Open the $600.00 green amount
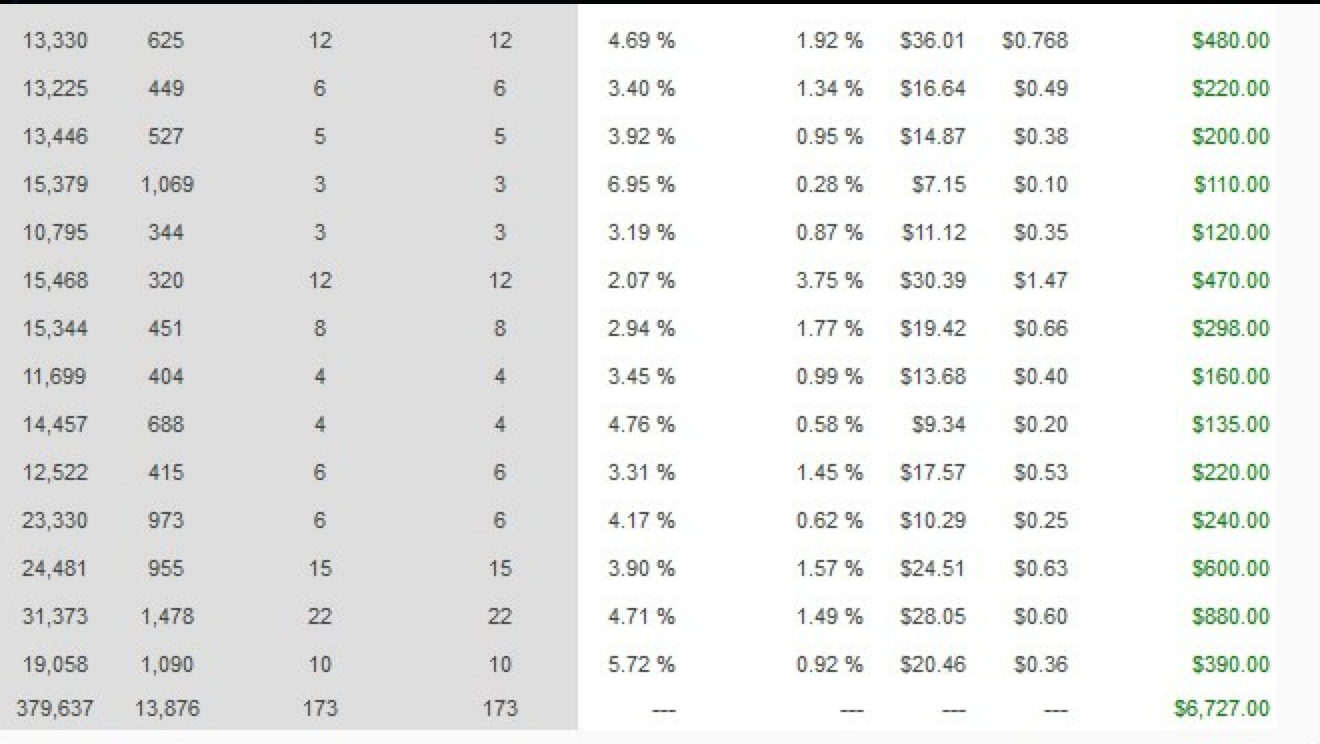The height and width of the screenshot is (744, 1320). click(x=1230, y=569)
